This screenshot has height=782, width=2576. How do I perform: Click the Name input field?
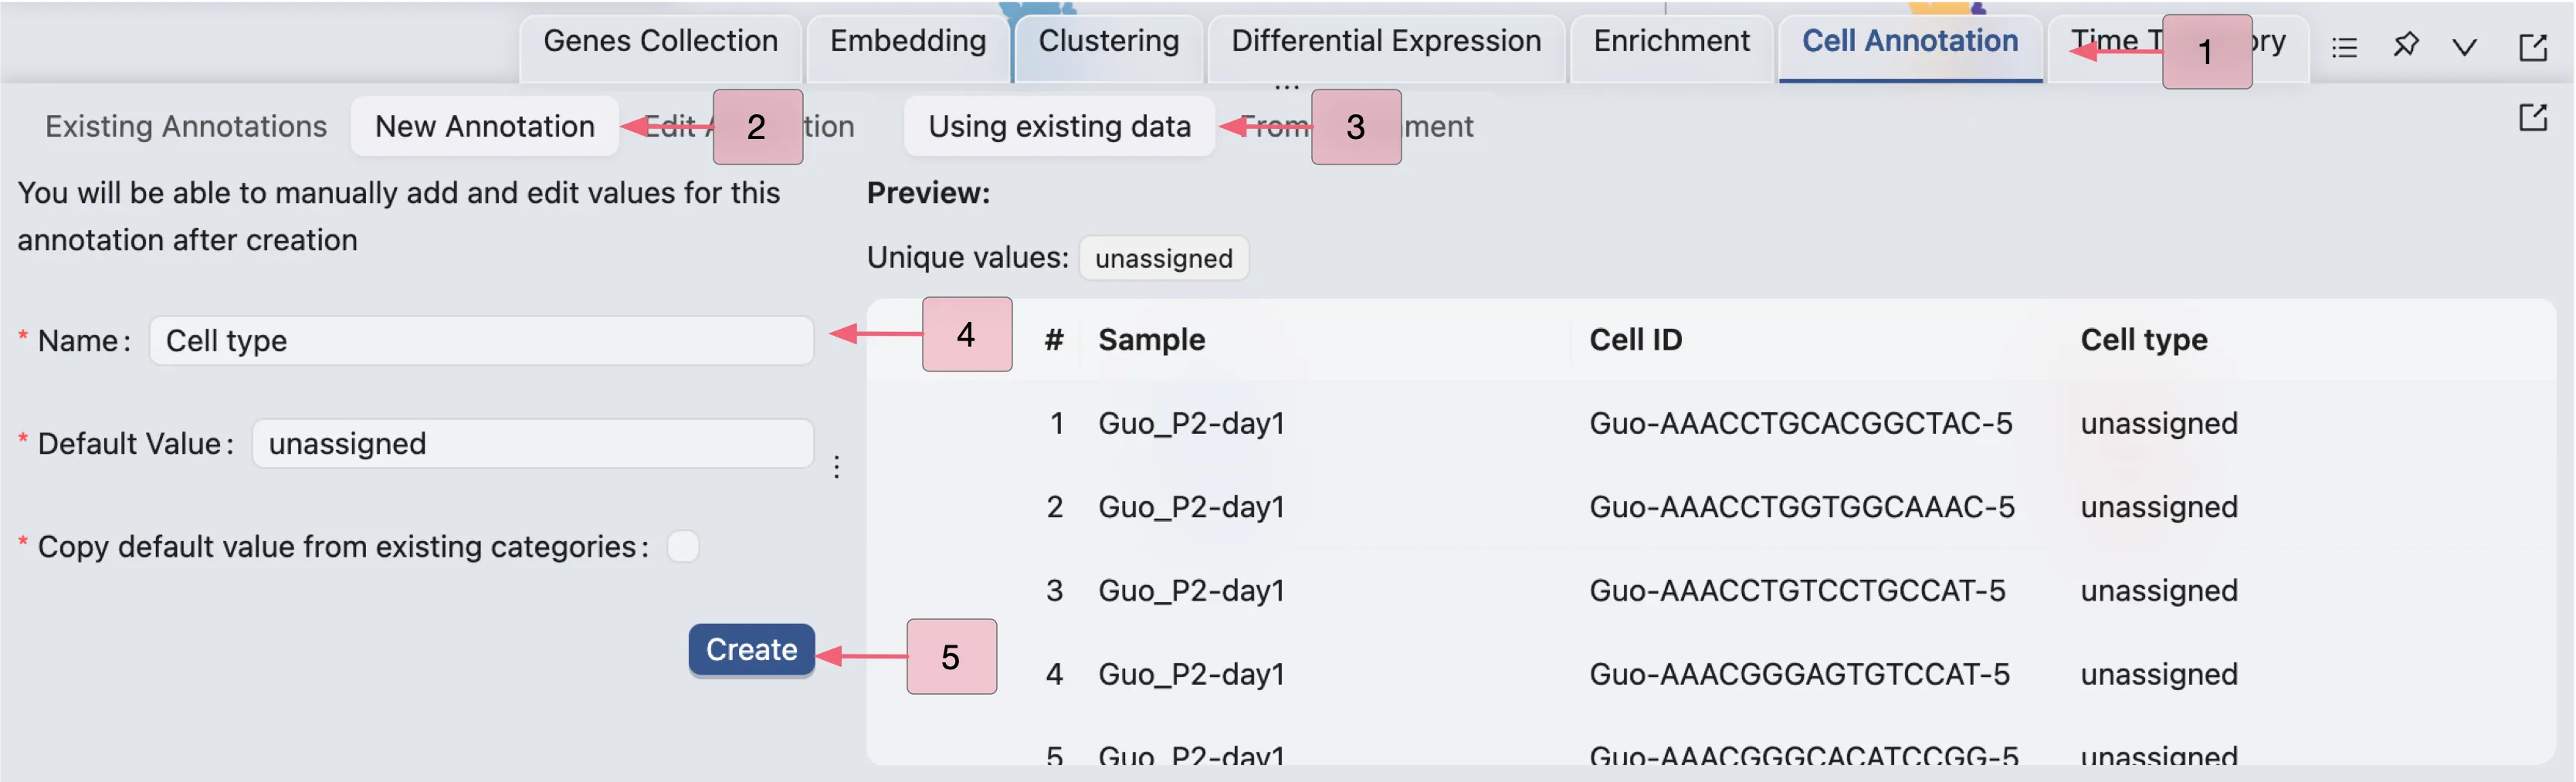(481, 341)
